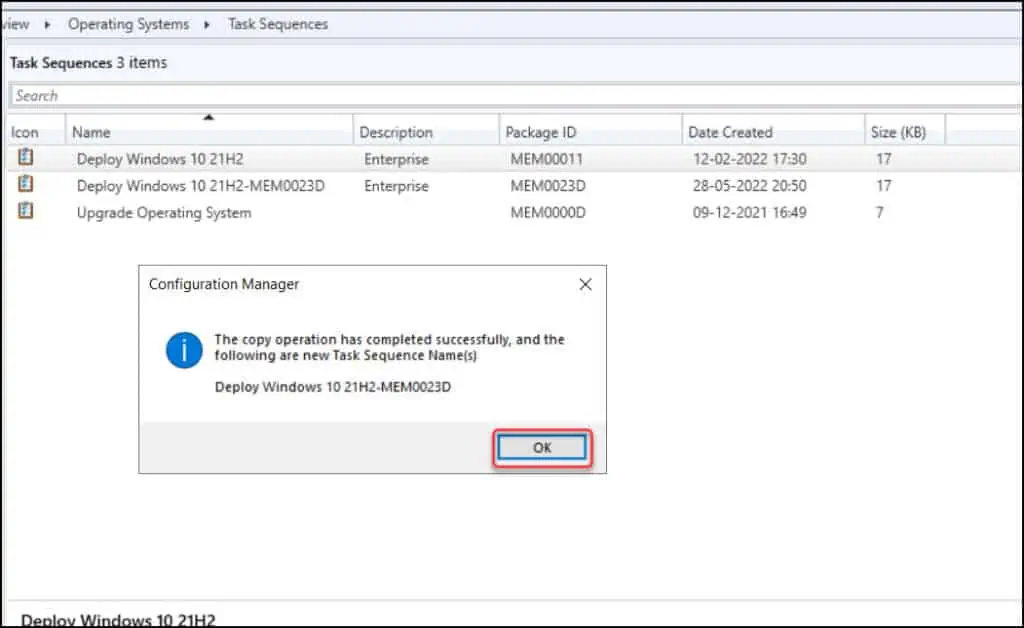Click date cell 12-02-2022 17:30

click(x=750, y=159)
